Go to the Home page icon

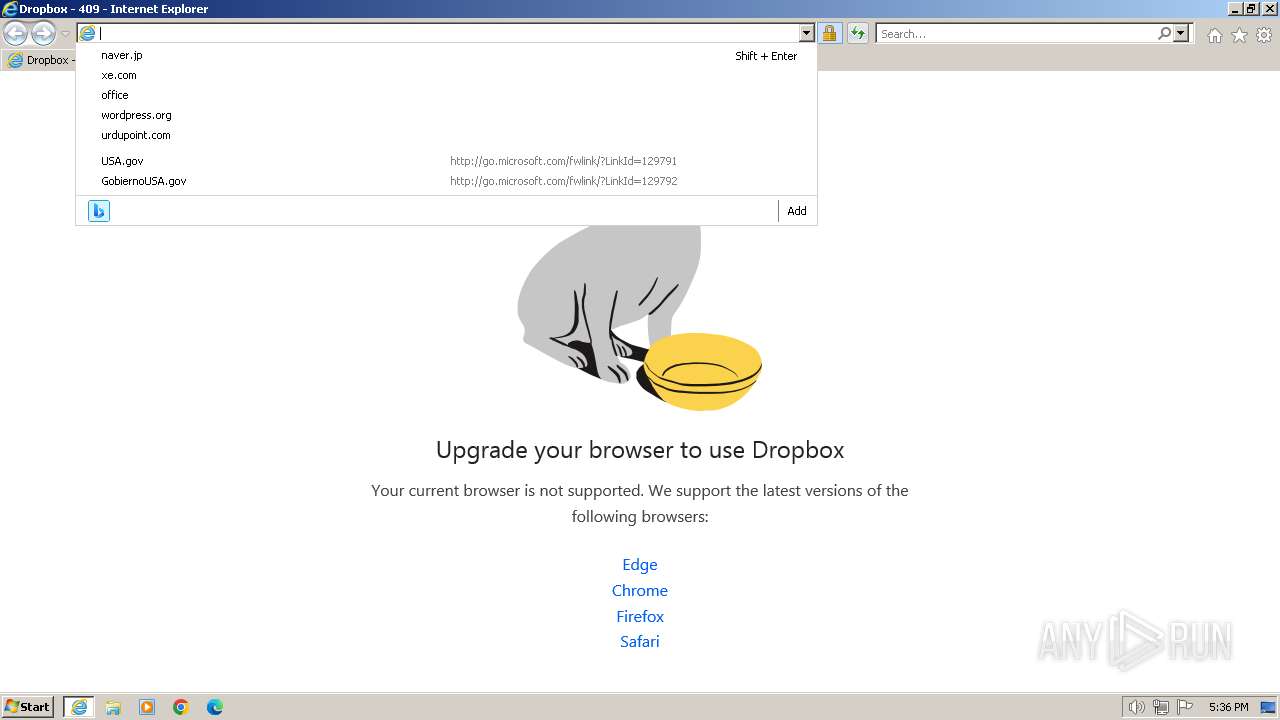pyautogui.click(x=1214, y=35)
